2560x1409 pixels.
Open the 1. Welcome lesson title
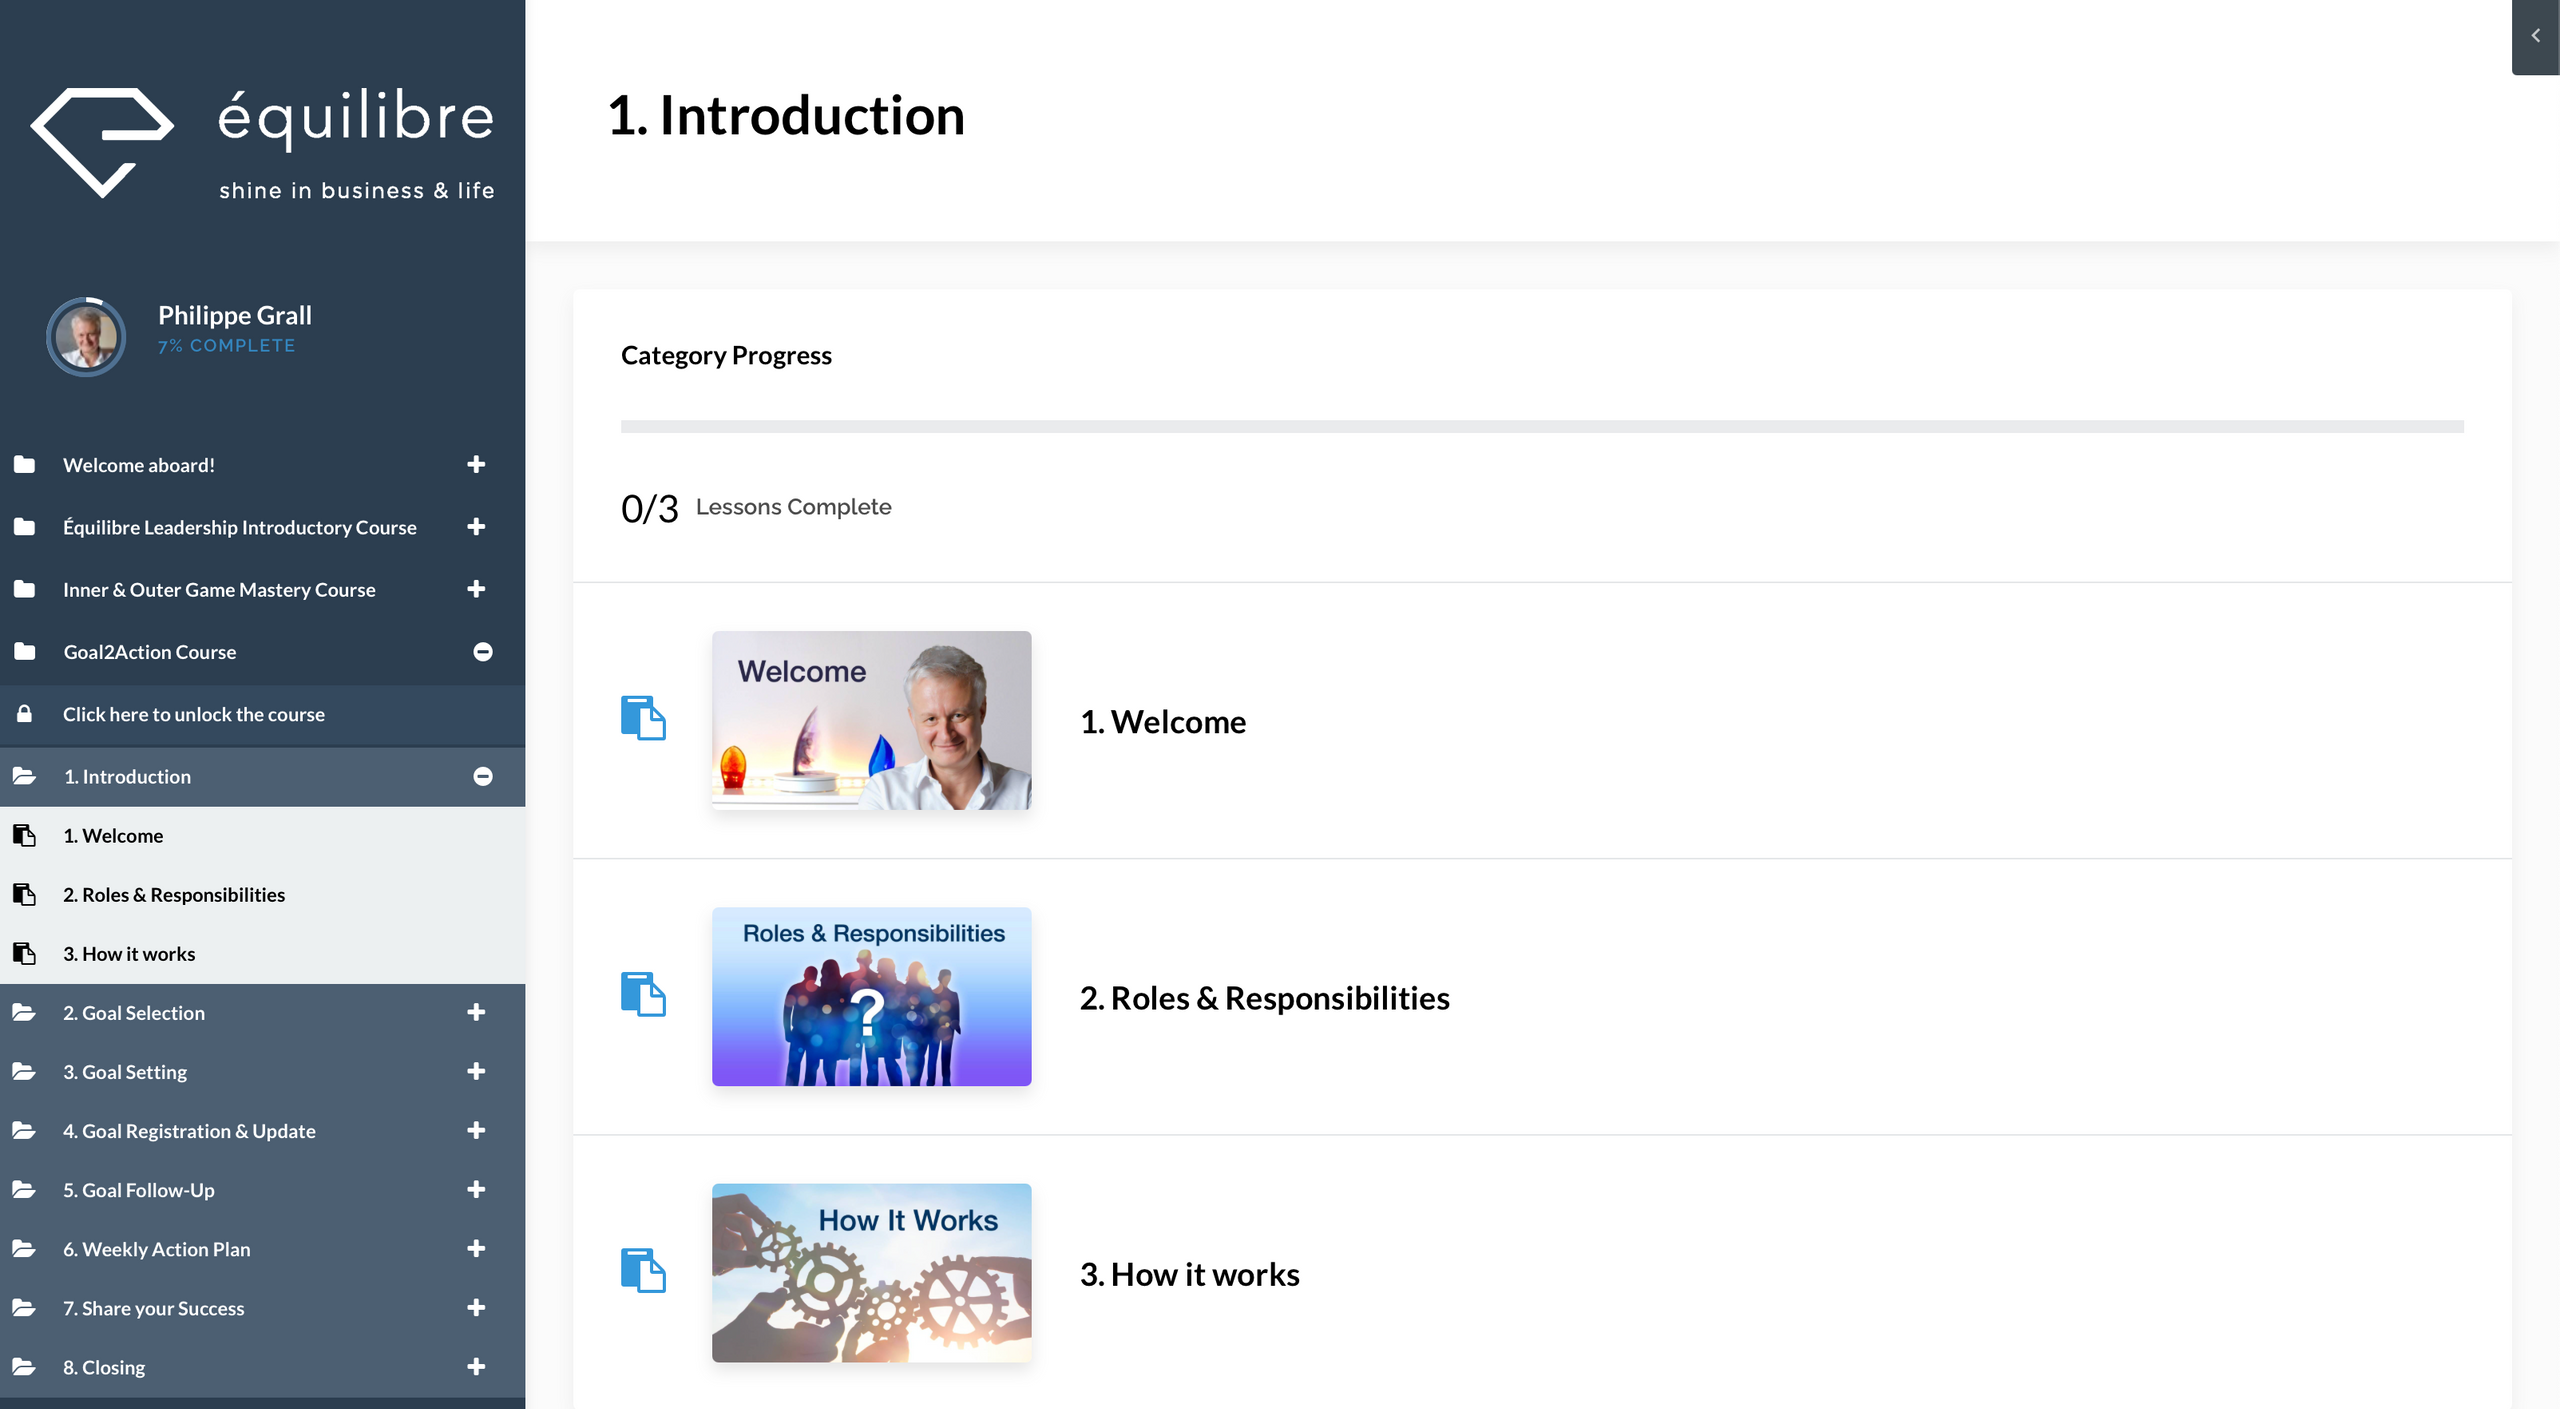click(1163, 722)
